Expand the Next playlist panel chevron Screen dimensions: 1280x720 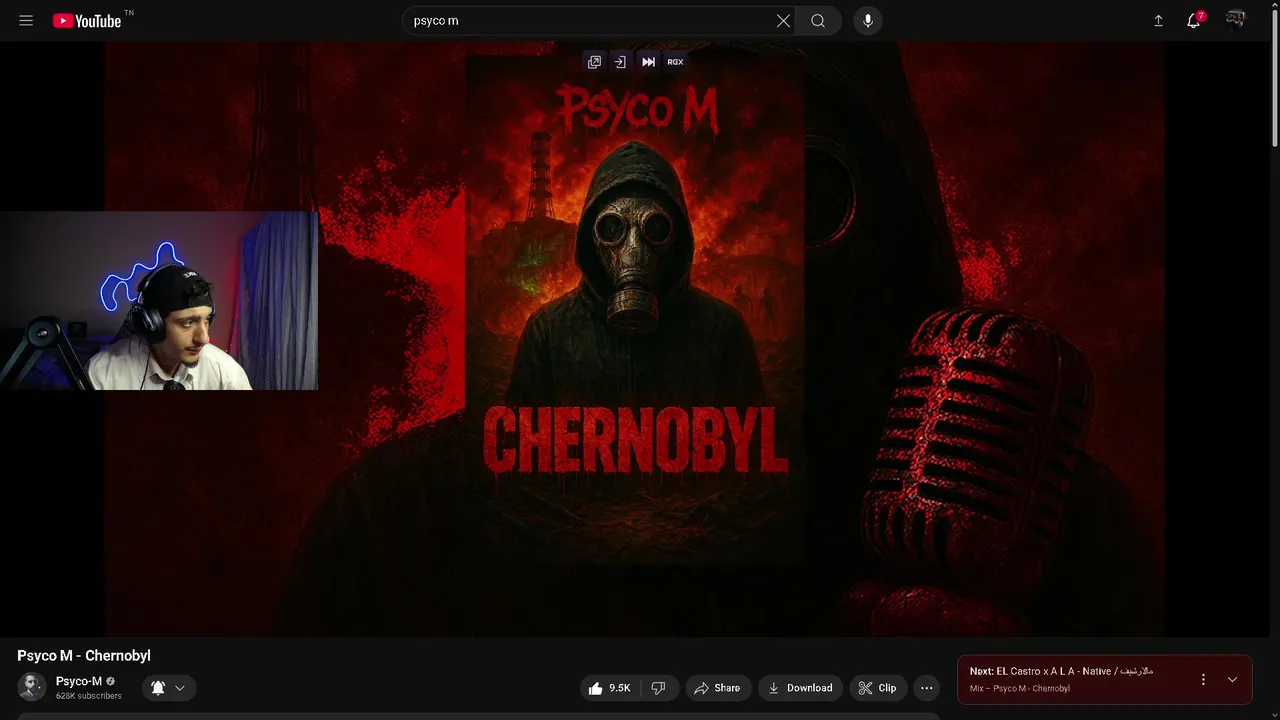tap(1232, 679)
